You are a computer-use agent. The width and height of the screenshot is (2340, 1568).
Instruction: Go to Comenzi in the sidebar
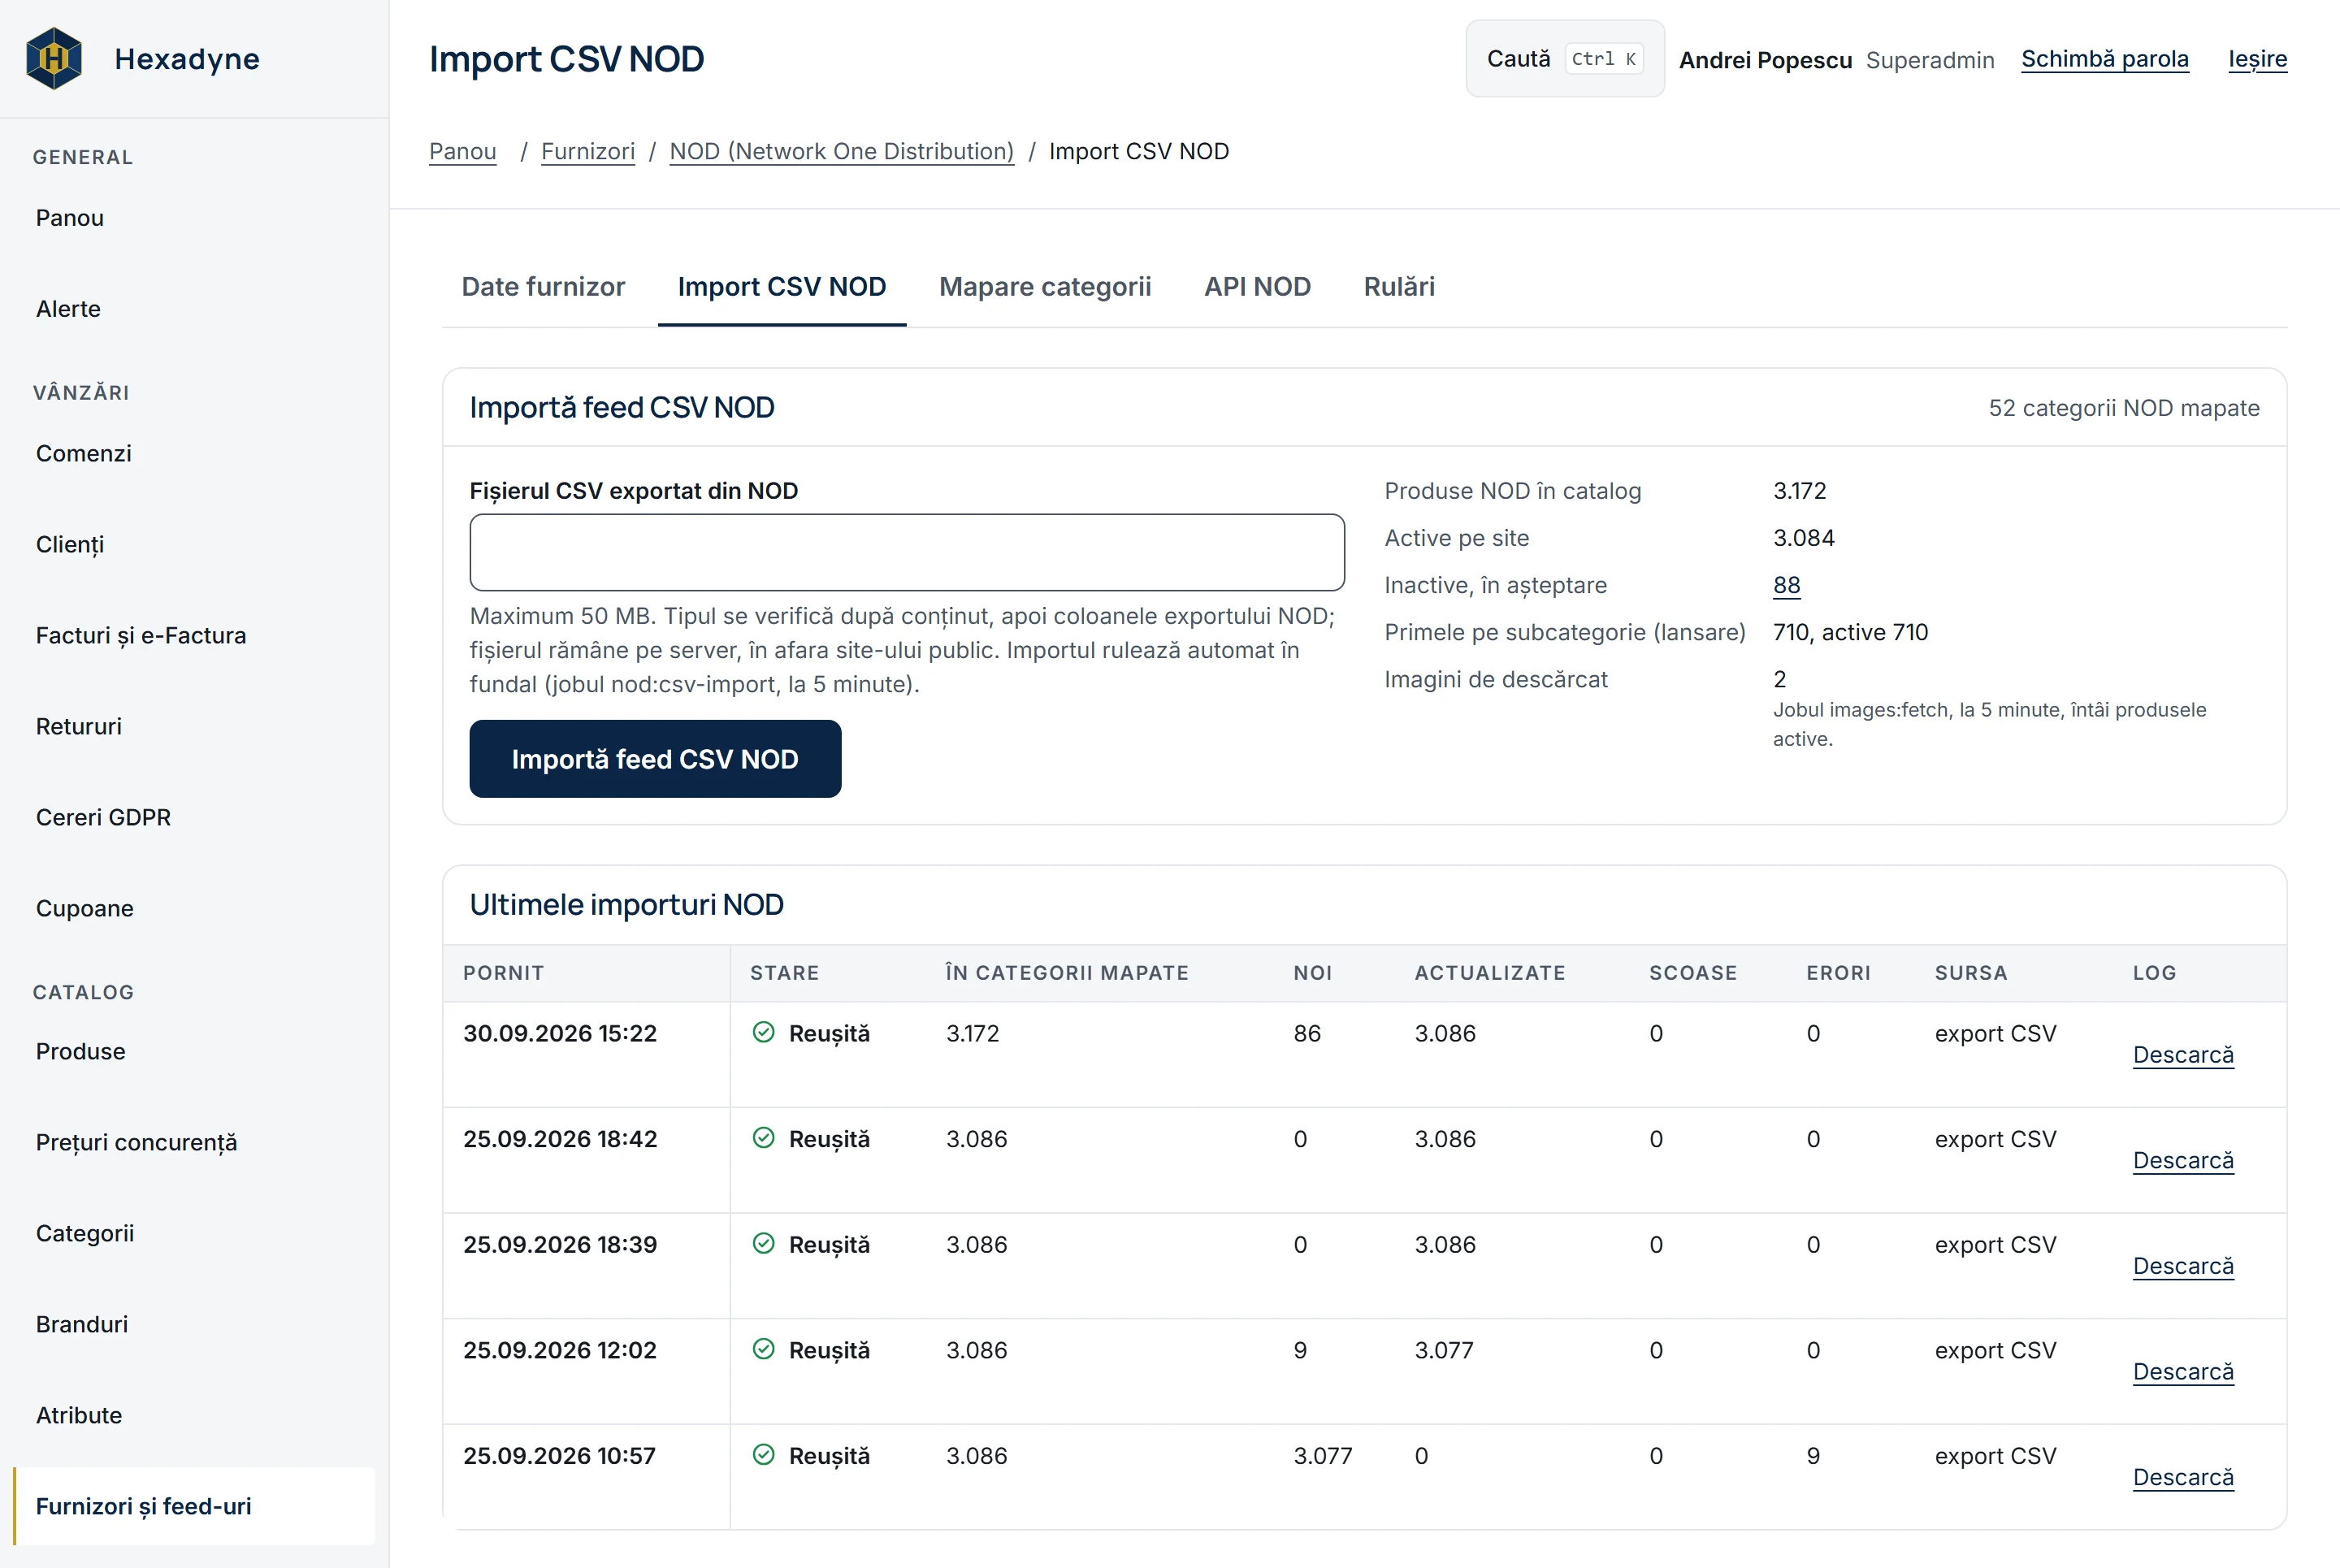(x=194, y=453)
